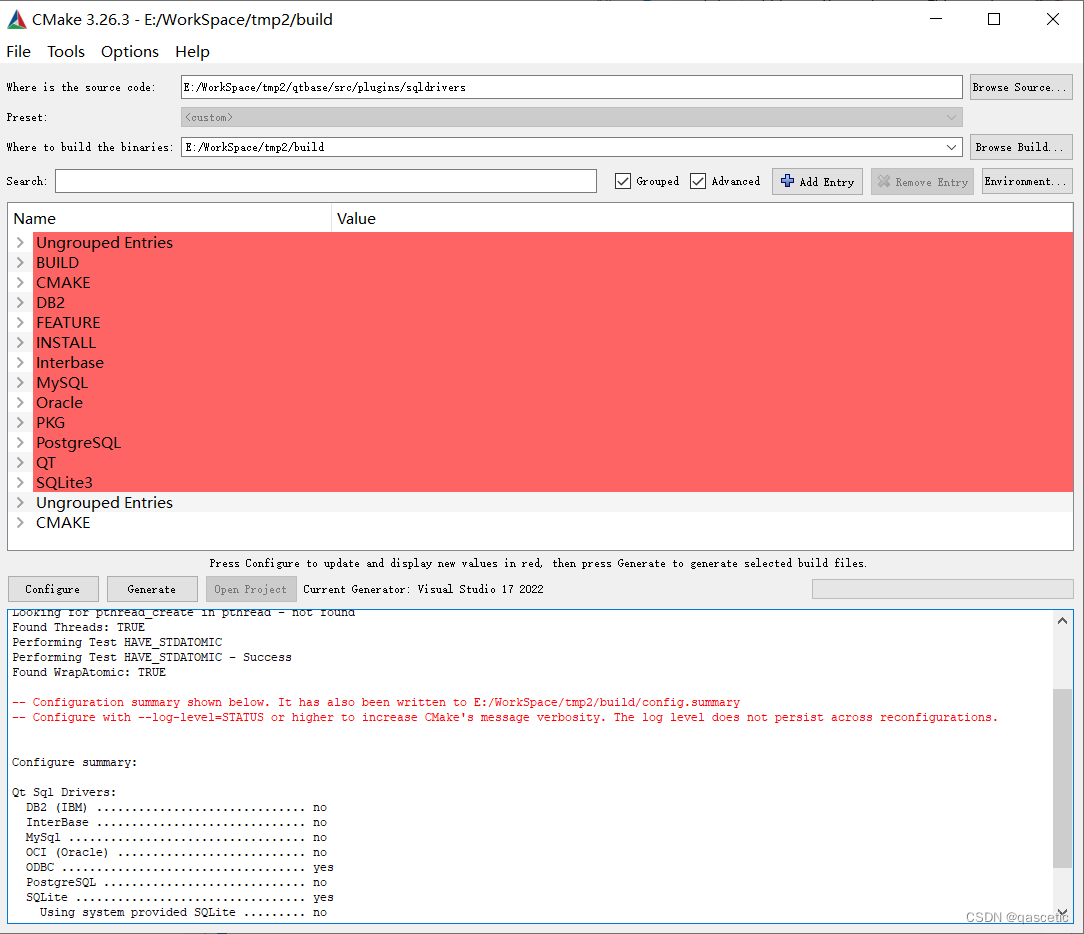Open the Tools menu

tap(66, 52)
